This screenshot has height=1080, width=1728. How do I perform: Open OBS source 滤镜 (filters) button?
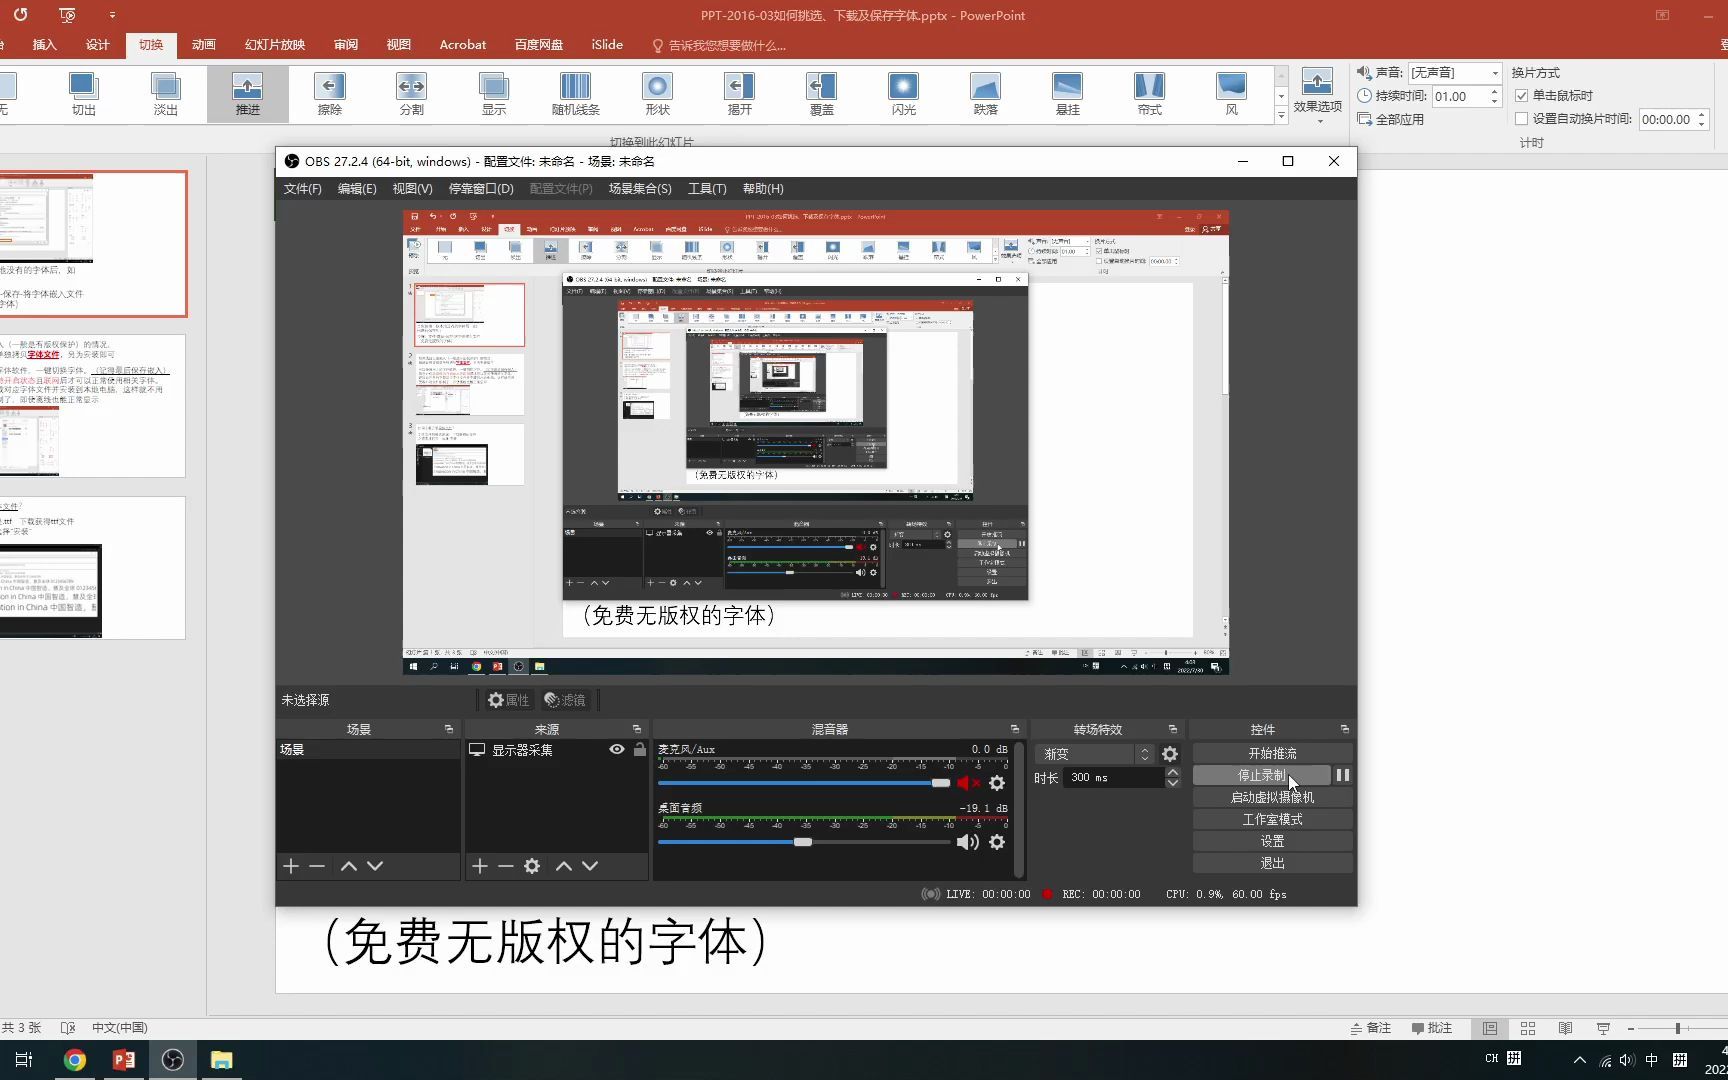[565, 700]
